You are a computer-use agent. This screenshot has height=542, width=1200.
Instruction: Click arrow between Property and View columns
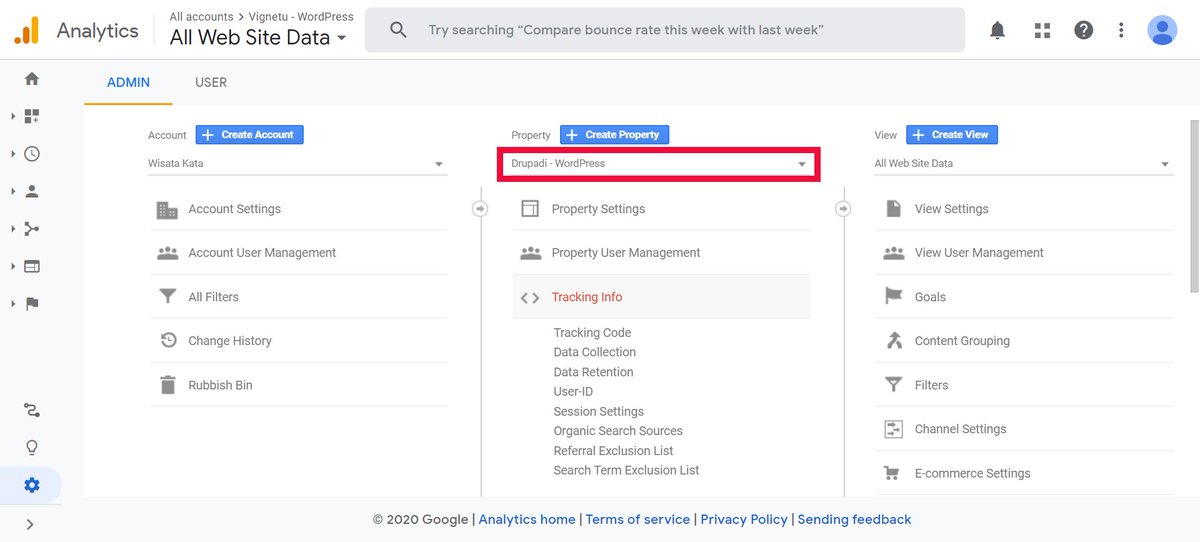(843, 209)
